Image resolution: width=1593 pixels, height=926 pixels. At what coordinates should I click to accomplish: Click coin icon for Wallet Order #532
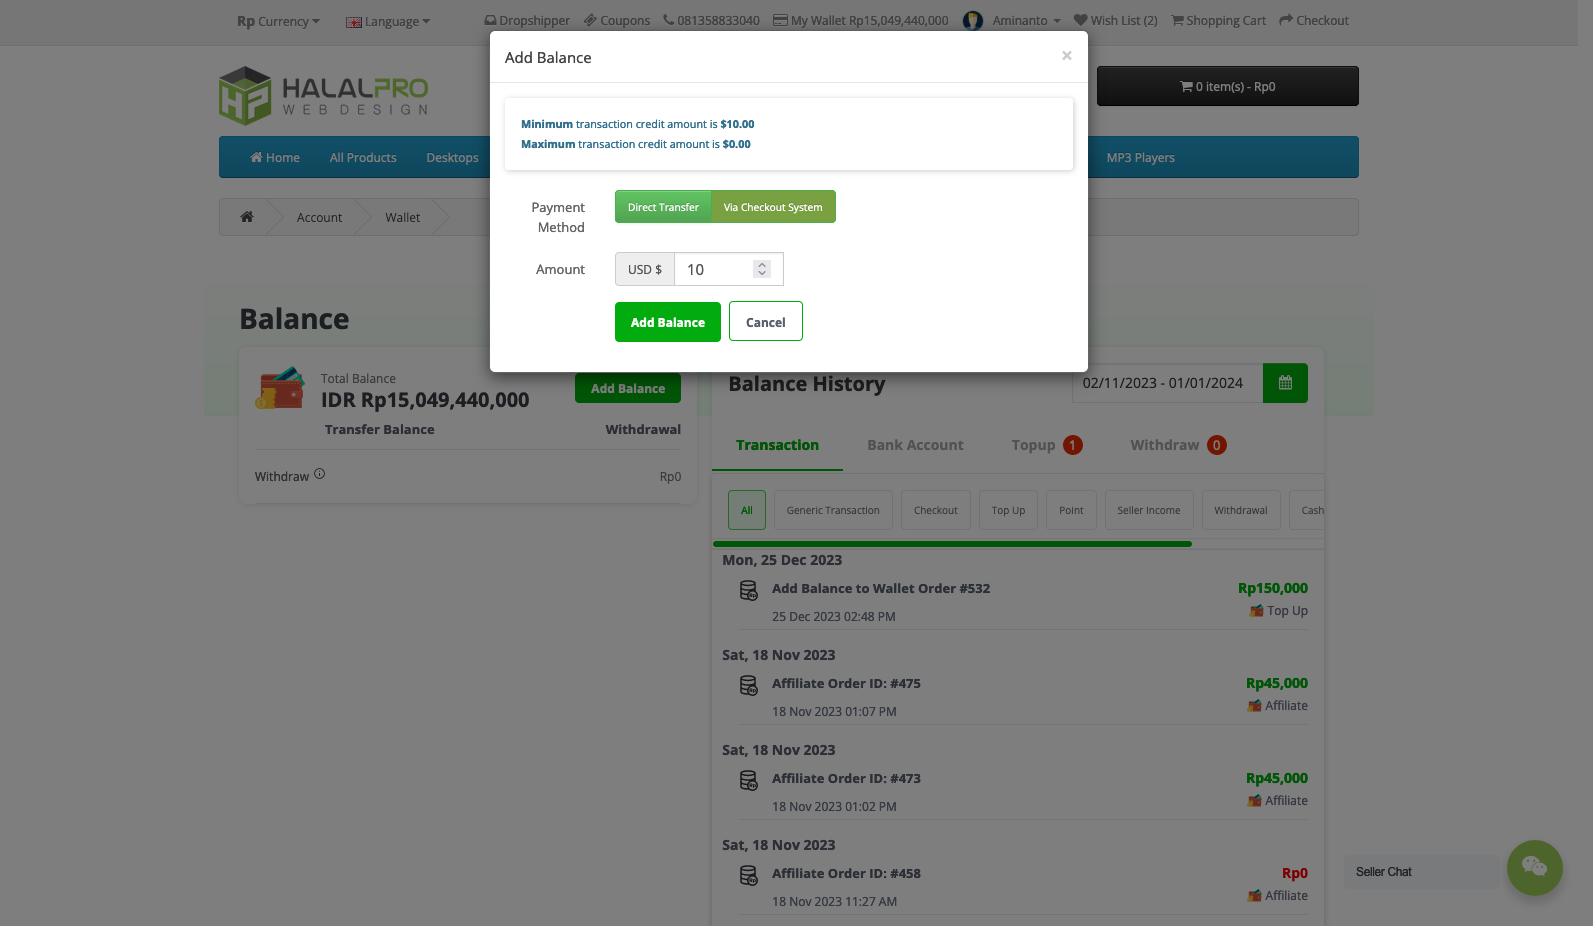748,591
